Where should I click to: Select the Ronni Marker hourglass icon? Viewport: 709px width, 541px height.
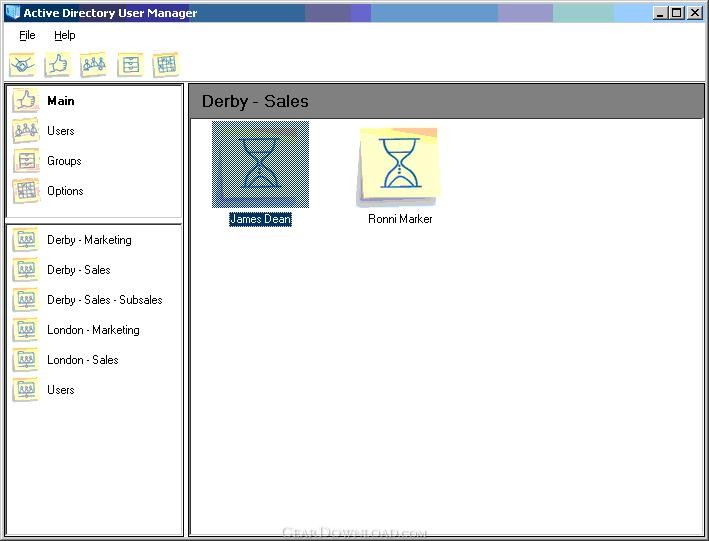(x=398, y=167)
